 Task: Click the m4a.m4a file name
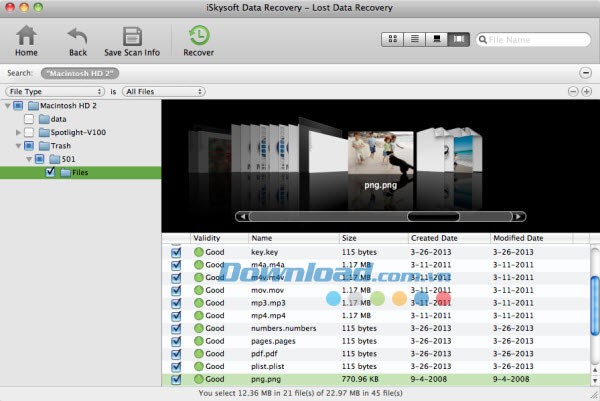tap(268, 265)
